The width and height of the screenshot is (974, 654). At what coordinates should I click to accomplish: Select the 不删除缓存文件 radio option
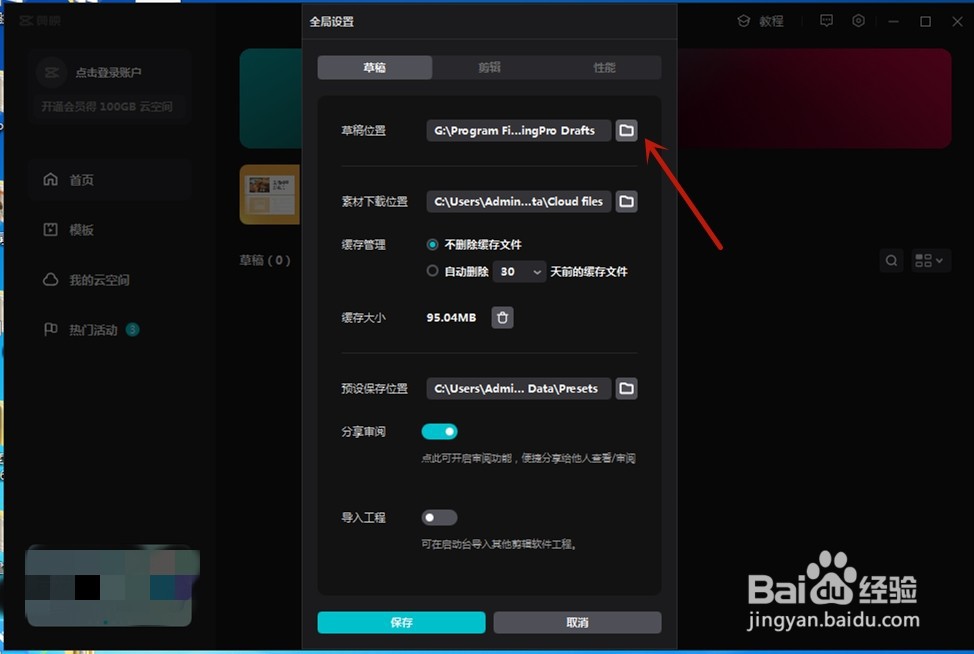coord(431,244)
